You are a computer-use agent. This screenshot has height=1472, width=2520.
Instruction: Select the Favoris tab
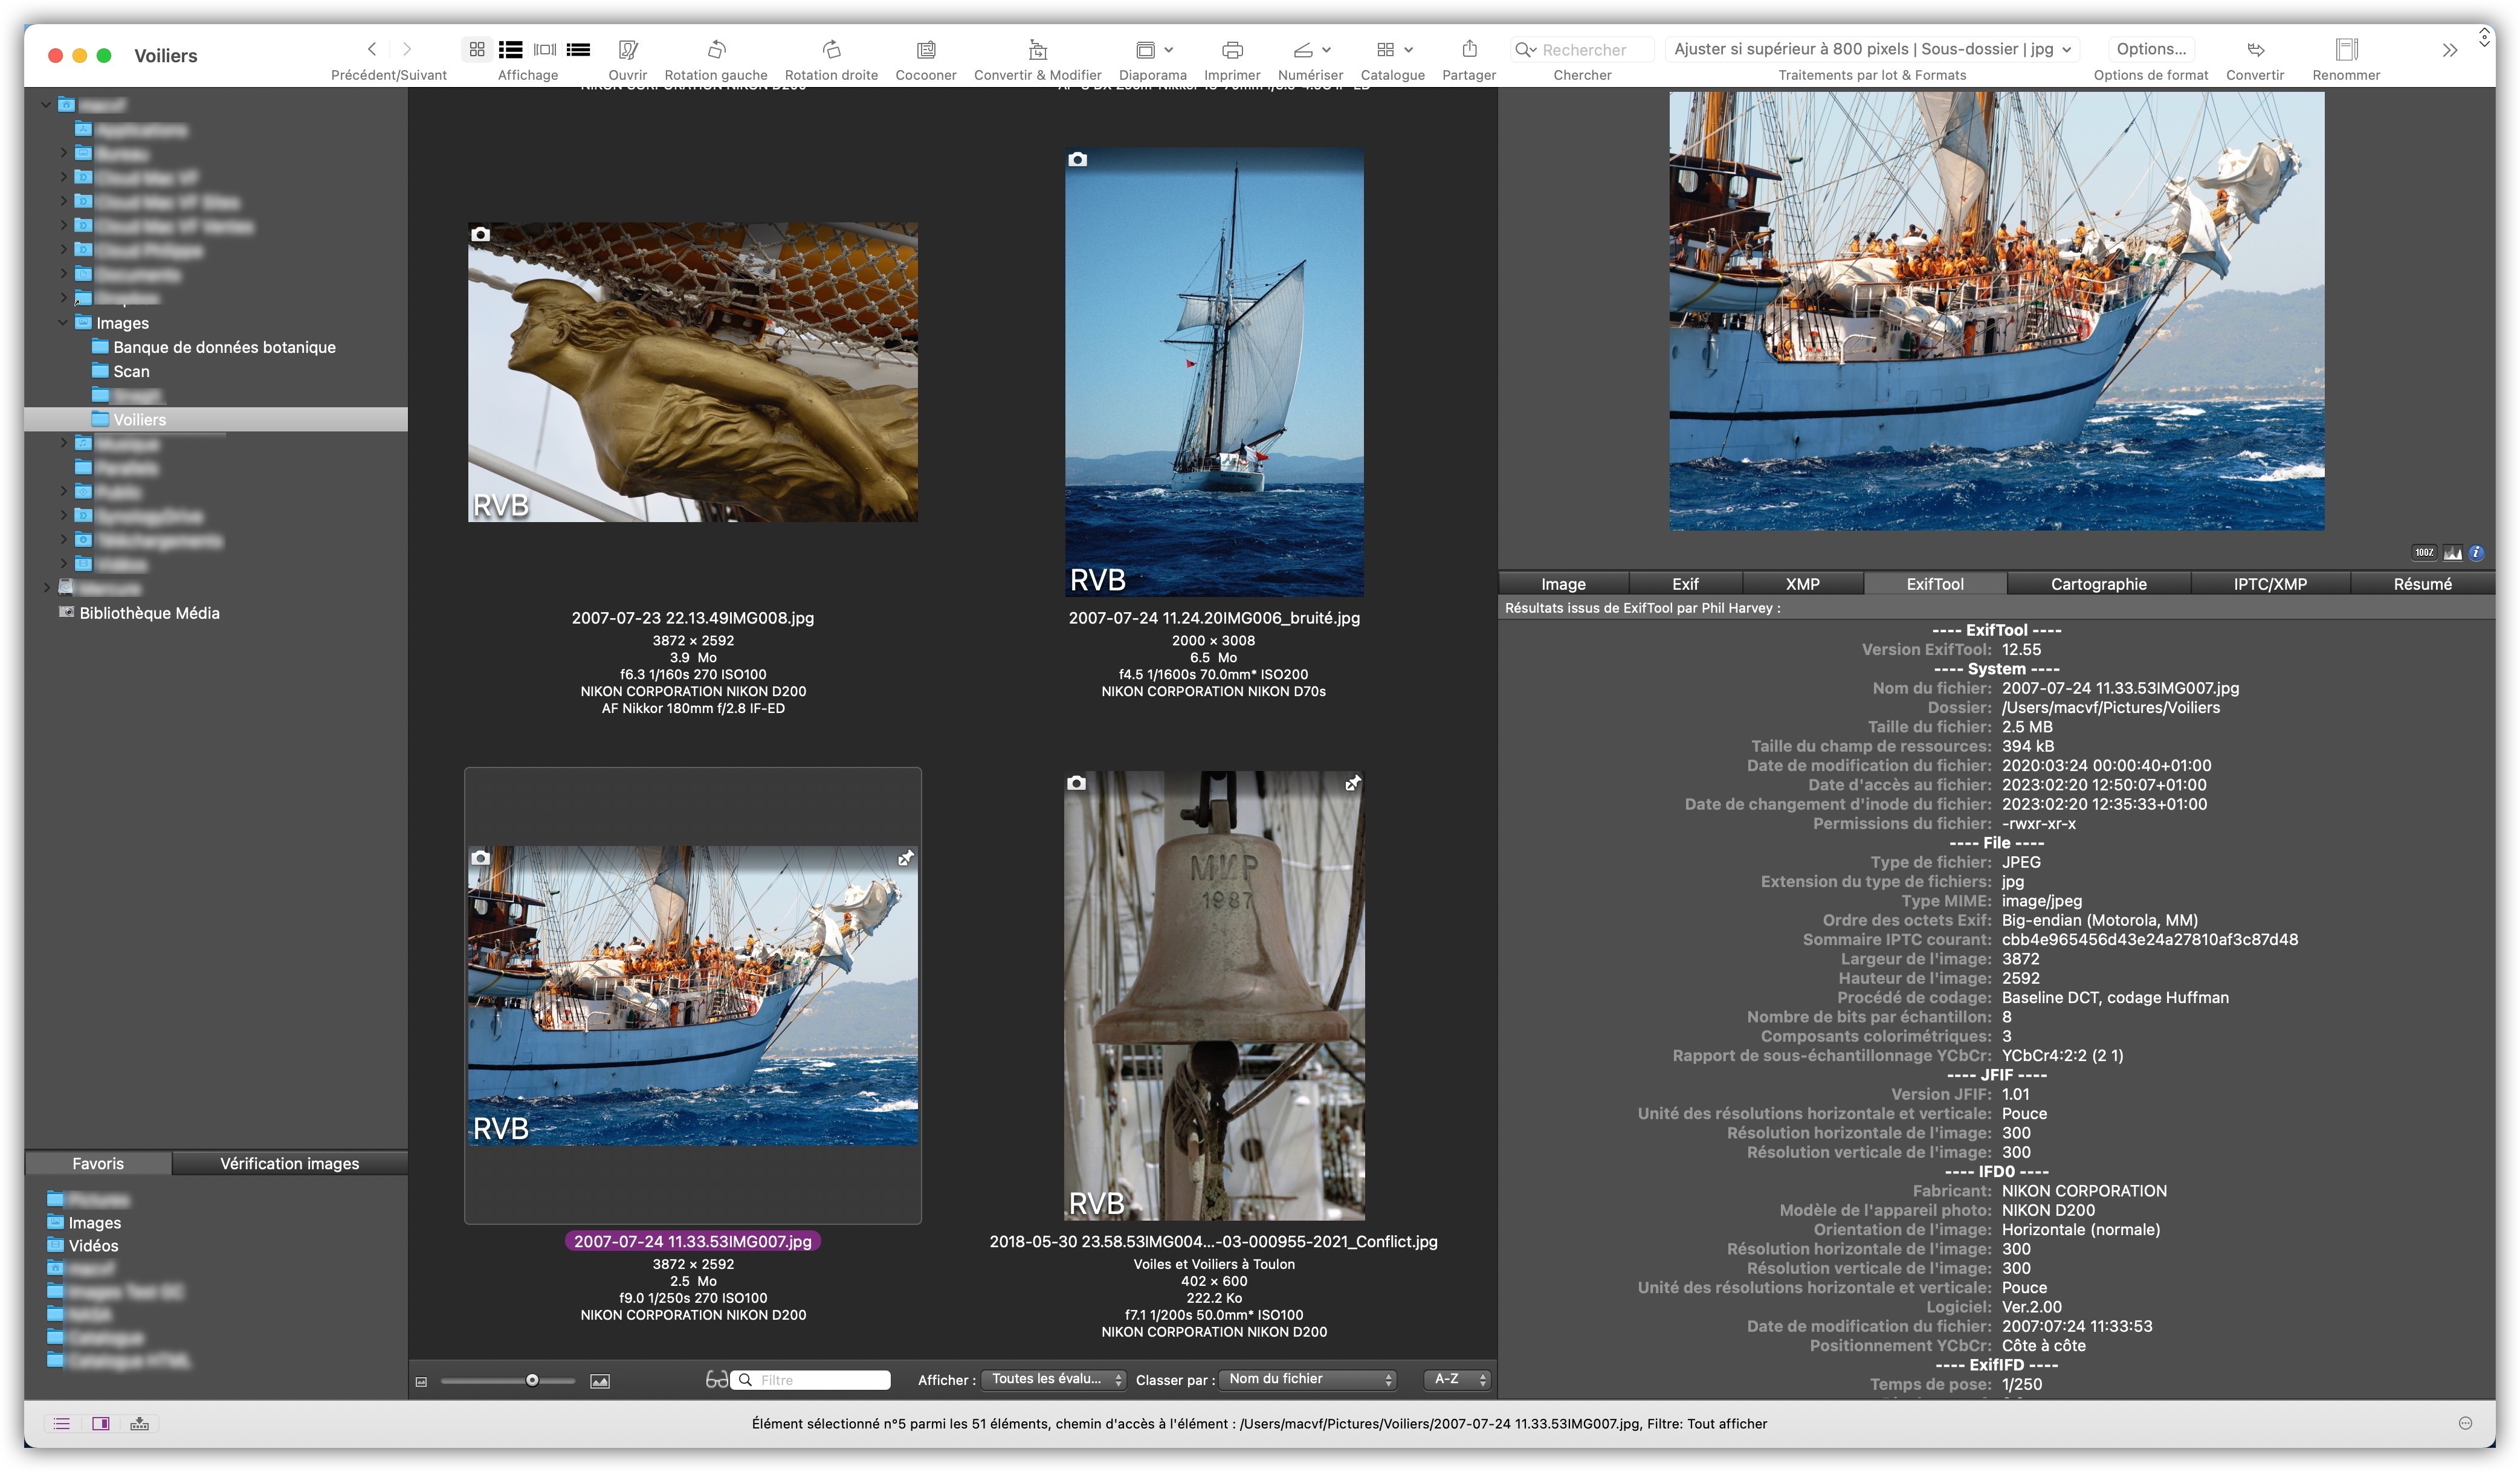98,1163
